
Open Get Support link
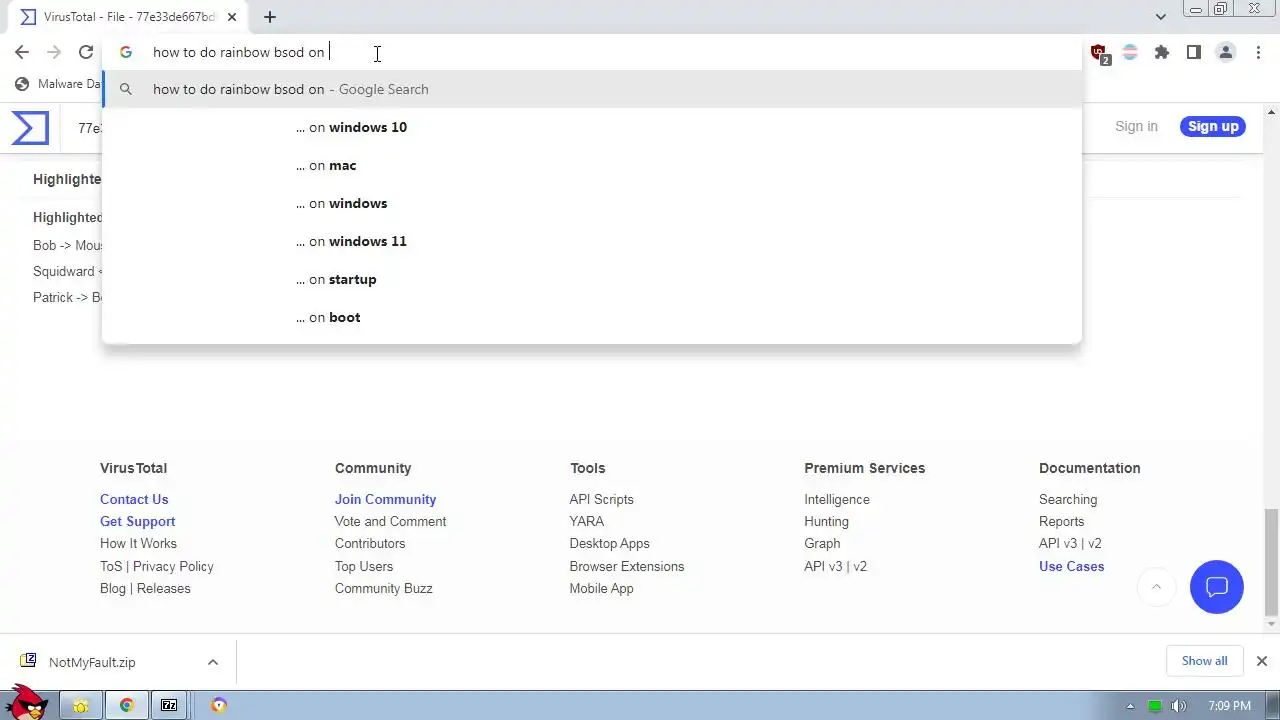tap(137, 521)
